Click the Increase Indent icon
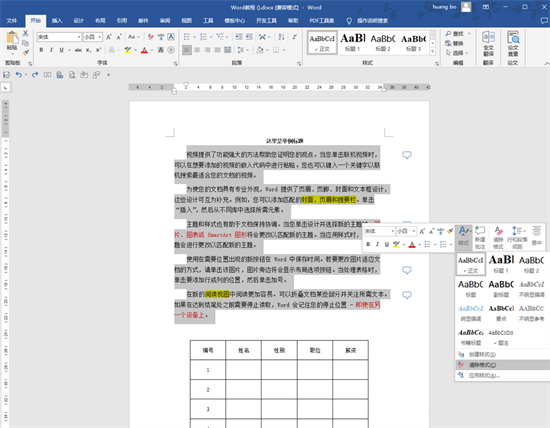This screenshot has width=550, height=428. 249,37
